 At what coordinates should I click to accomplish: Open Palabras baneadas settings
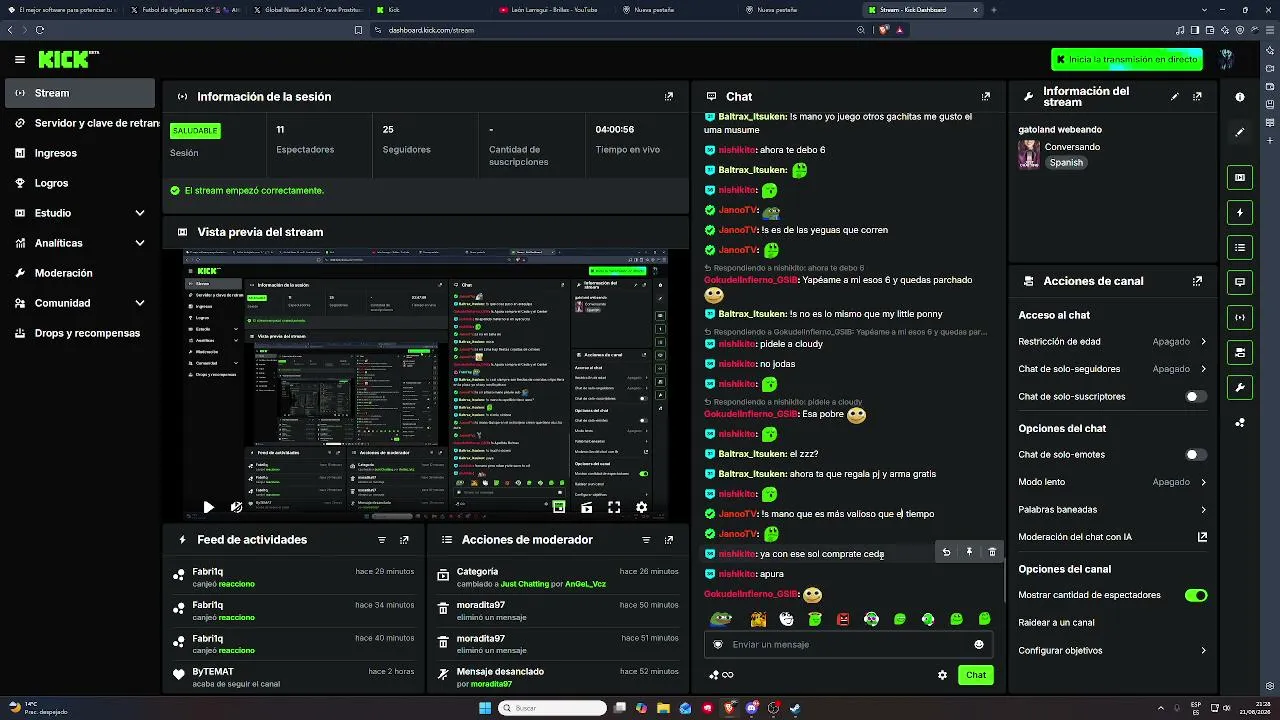point(1112,510)
